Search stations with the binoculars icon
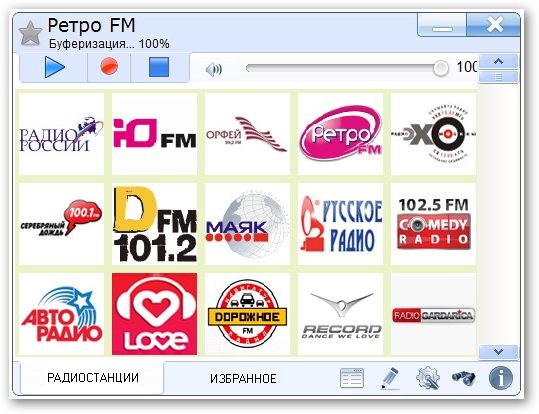The height and width of the screenshot is (414, 539). pyautogui.click(x=463, y=378)
